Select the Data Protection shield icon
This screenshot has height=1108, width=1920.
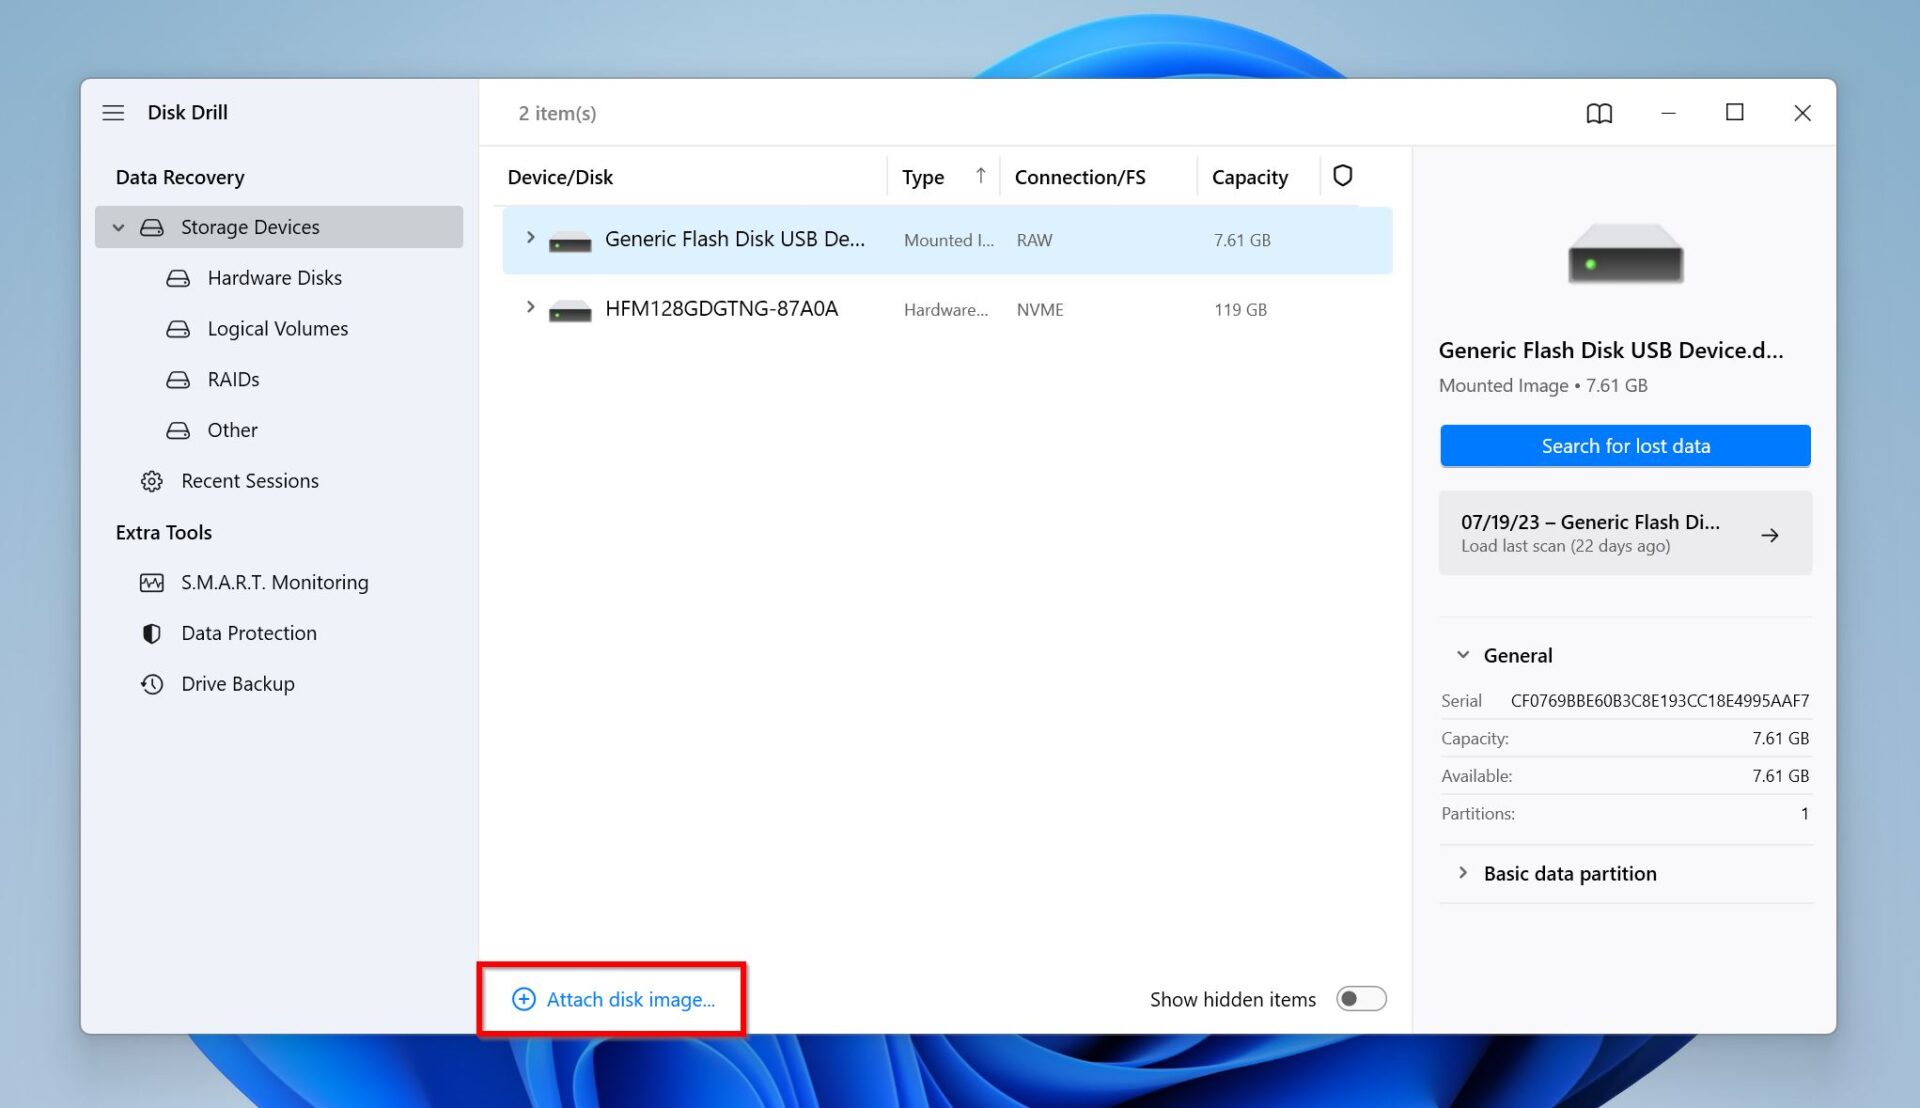(x=151, y=633)
